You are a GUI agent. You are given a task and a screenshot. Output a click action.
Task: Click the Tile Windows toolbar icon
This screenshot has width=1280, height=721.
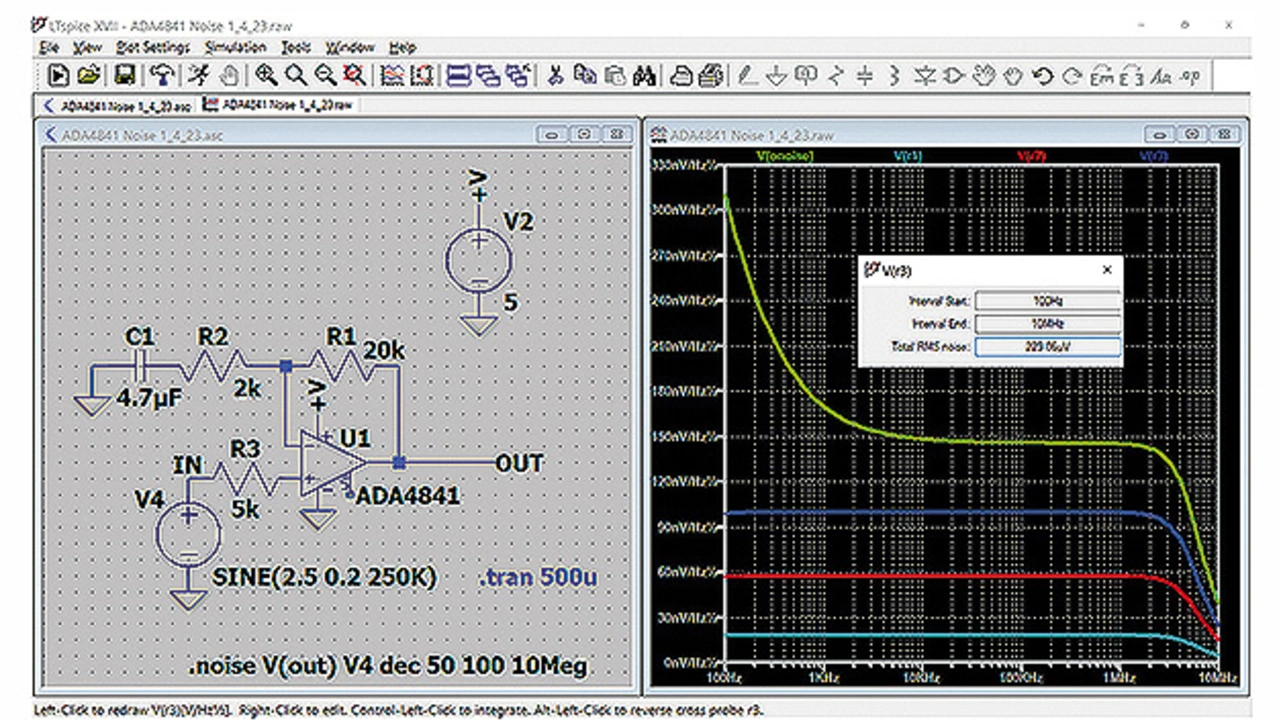tap(459, 76)
